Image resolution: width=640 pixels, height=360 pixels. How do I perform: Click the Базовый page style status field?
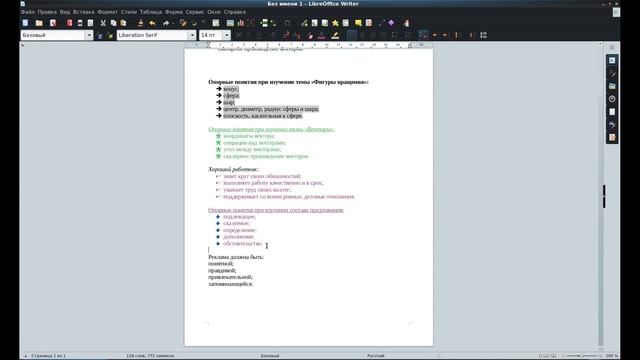point(270,356)
